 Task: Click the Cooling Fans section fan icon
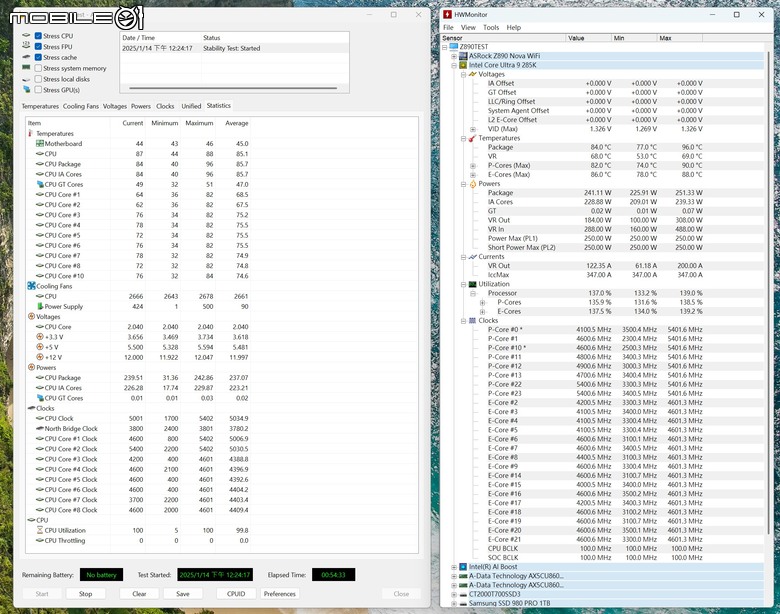[x=31, y=286]
